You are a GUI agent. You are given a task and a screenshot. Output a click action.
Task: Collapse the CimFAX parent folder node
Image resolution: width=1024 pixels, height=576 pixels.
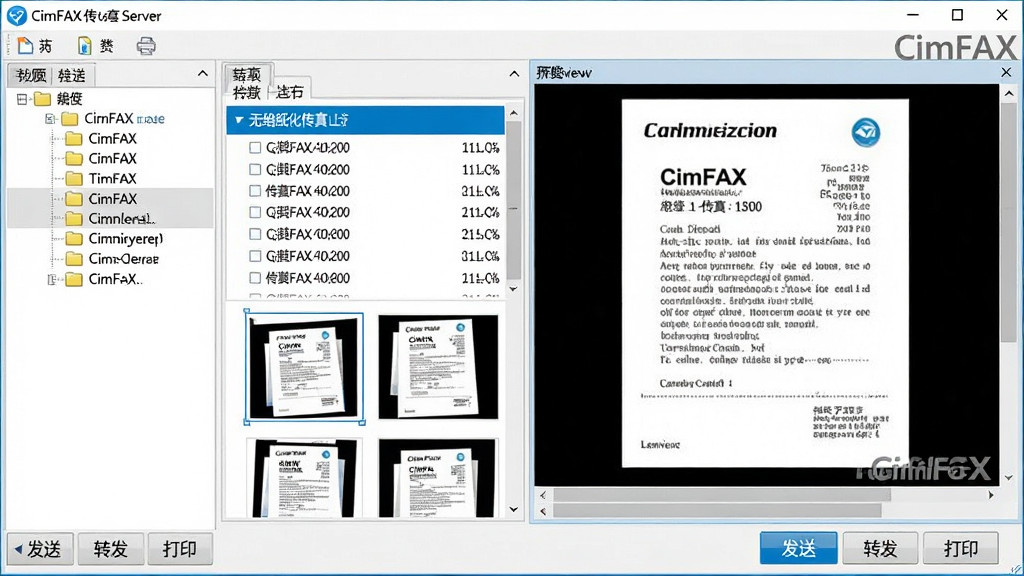pyautogui.click(x=50, y=119)
